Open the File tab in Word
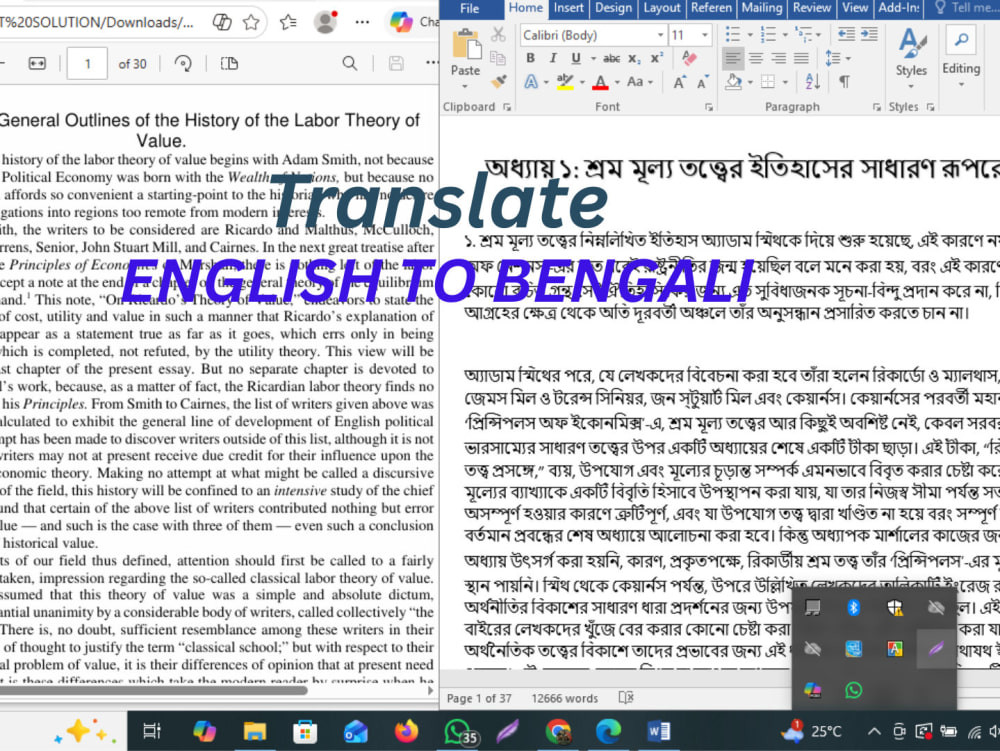This screenshot has width=1000, height=751. (470, 8)
